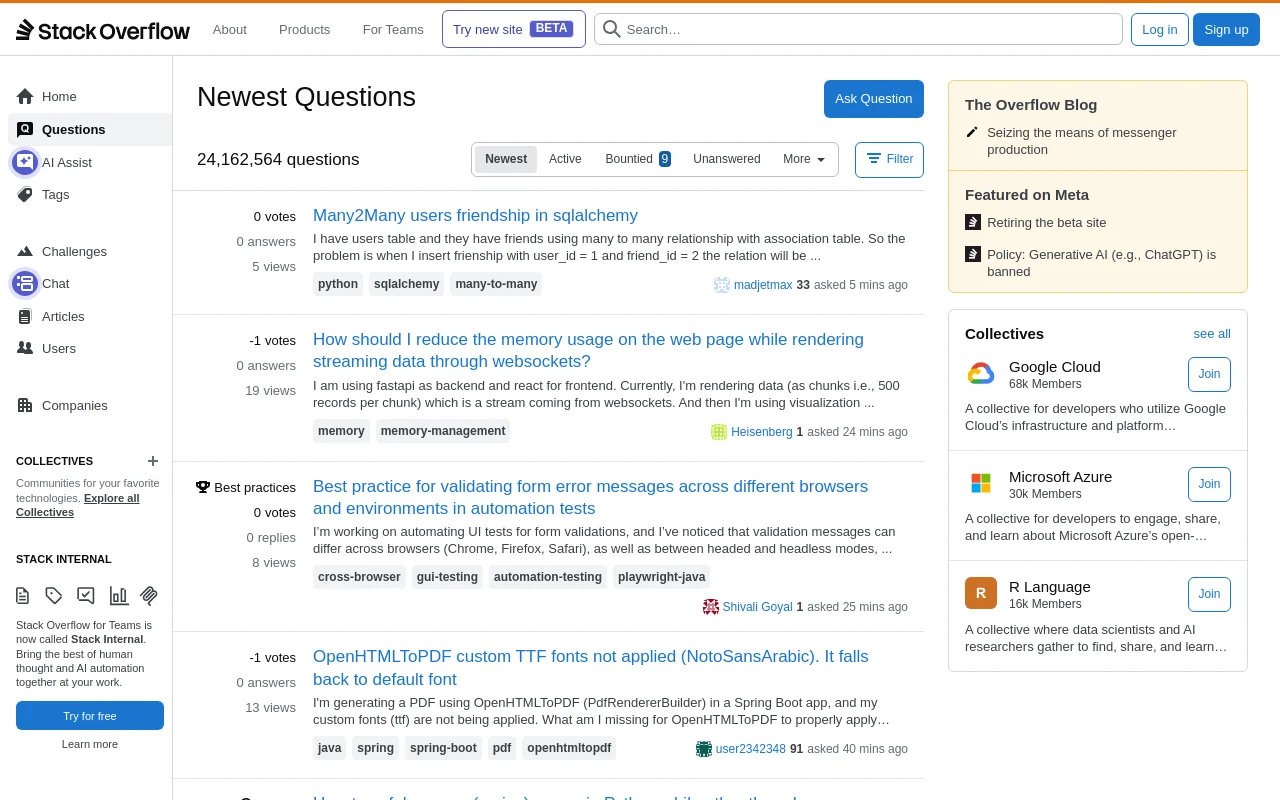This screenshot has height=800, width=1280.
Task: Open the Stack Overflow logo
Action: [102, 29]
